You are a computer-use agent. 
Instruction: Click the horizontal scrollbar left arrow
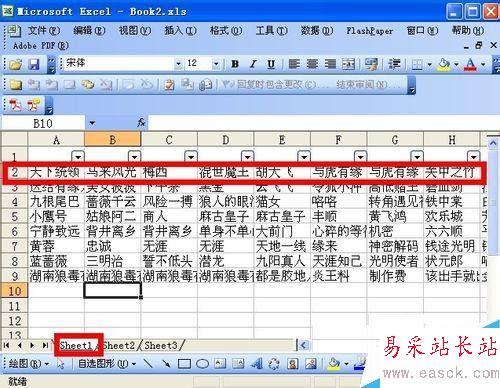click(303, 345)
